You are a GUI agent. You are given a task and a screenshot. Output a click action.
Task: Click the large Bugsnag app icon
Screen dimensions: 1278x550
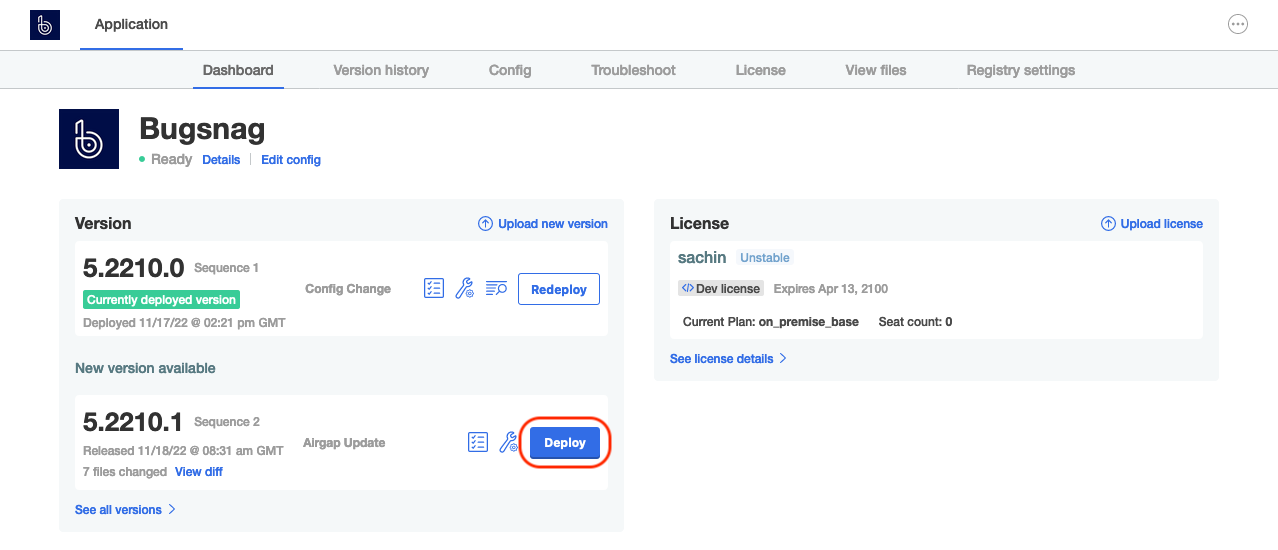(x=89, y=139)
